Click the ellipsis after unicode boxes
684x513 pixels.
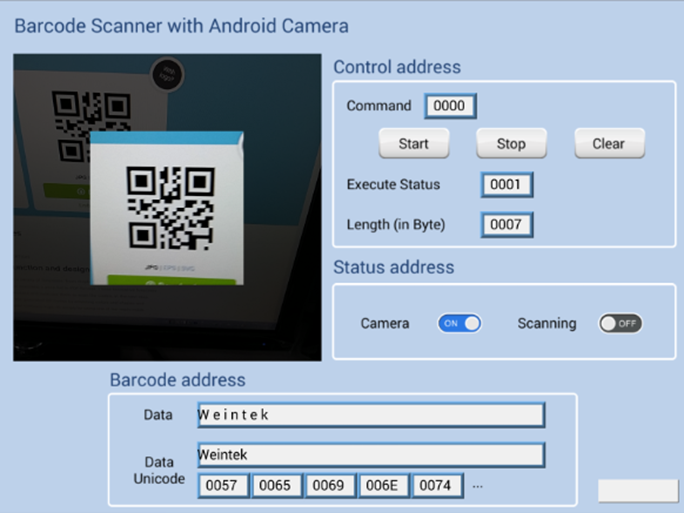tap(478, 487)
